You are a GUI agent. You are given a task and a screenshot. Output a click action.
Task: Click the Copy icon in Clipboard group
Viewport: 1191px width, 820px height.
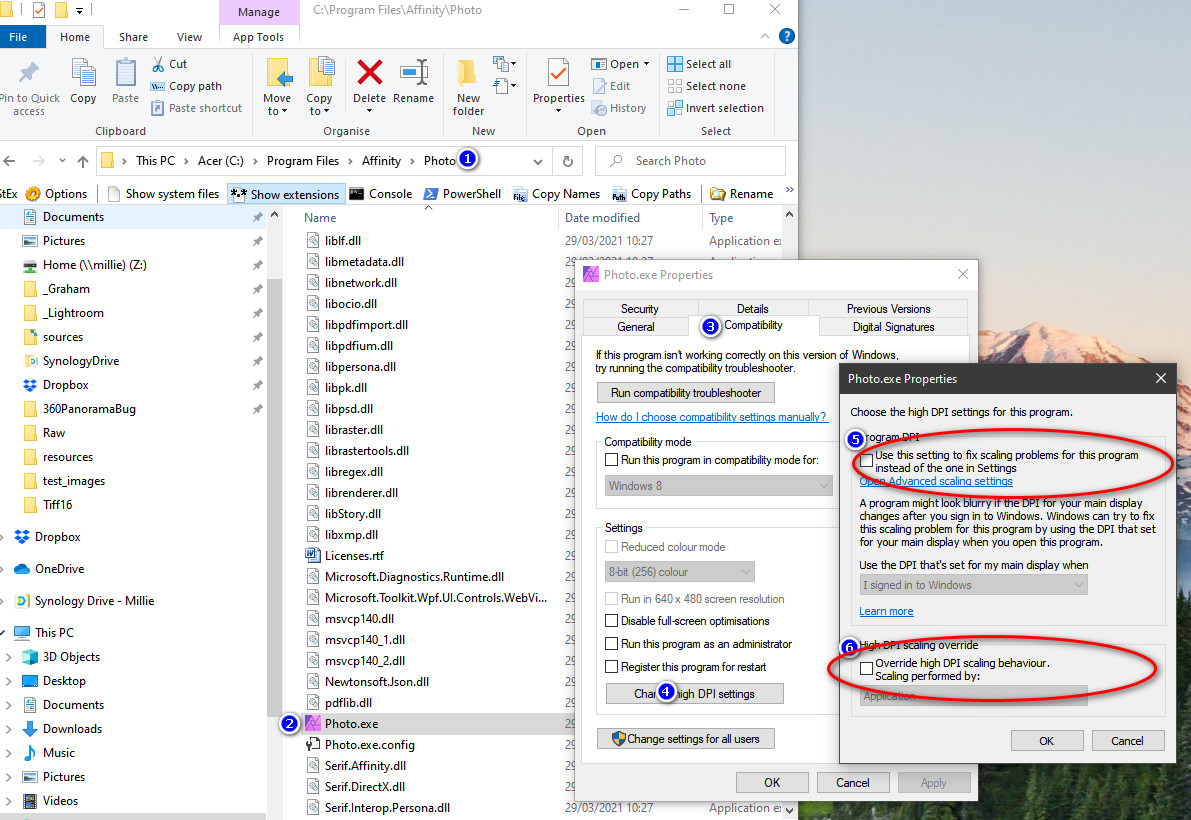point(83,73)
